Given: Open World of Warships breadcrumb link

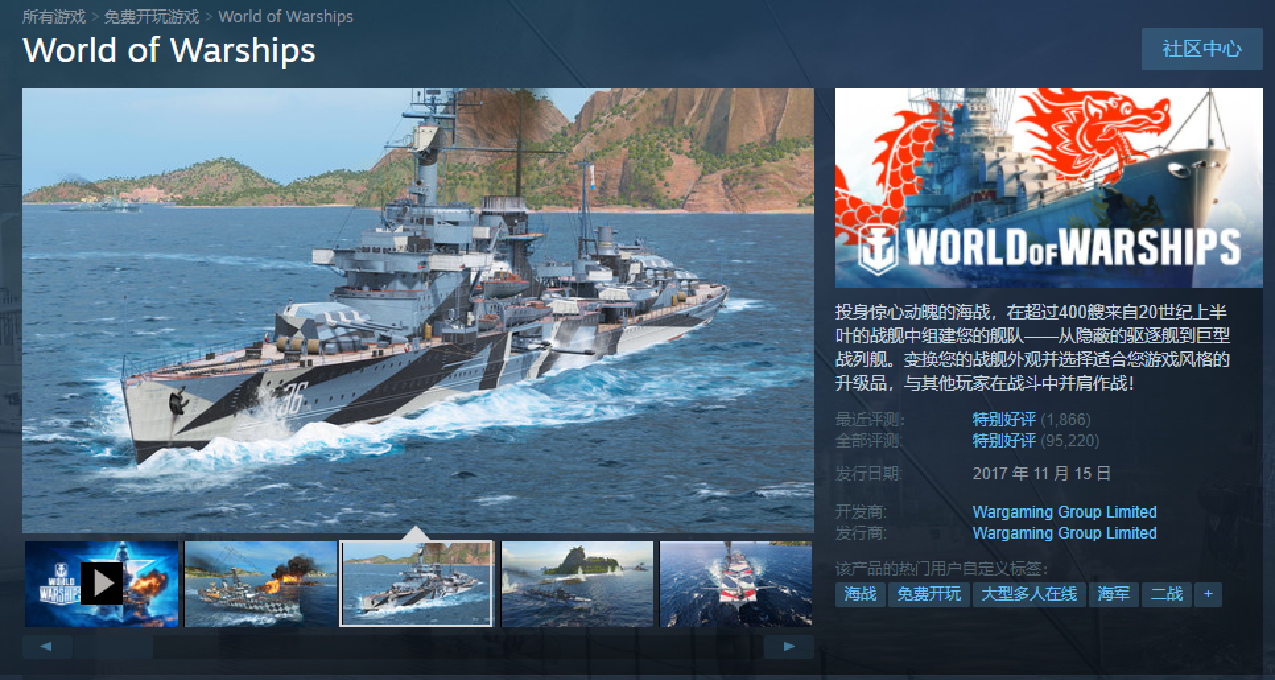Looking at the screenshot, I should click(285, 16).
